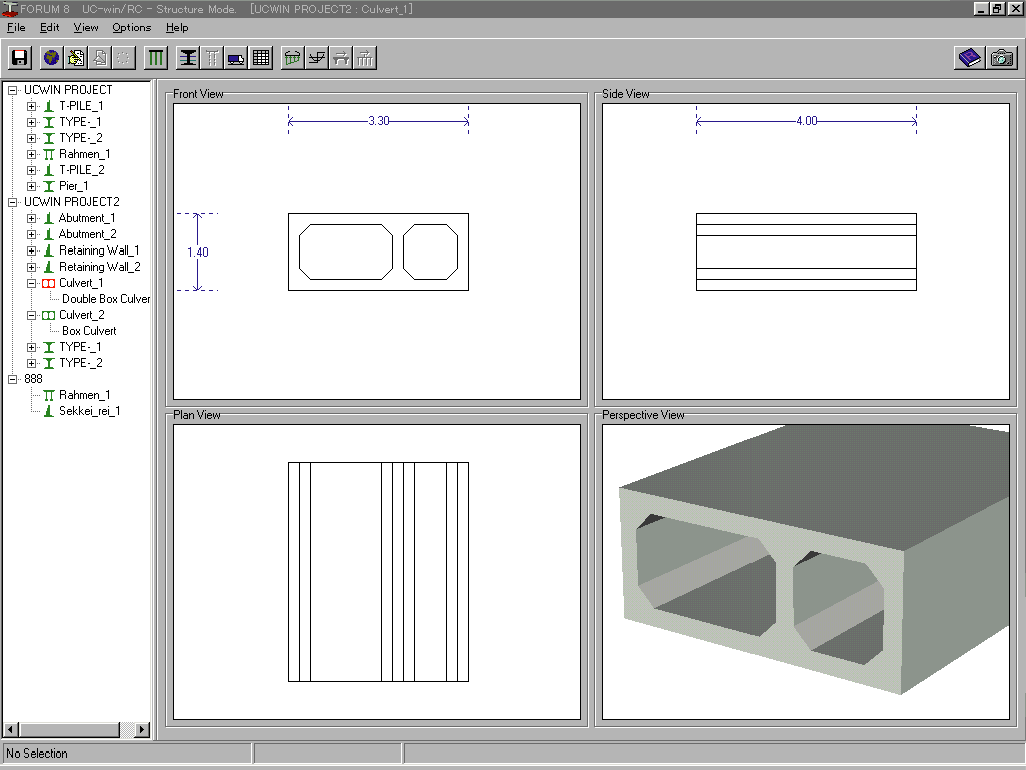Expand the Retaining Wall_1 node

pos(32,251)
